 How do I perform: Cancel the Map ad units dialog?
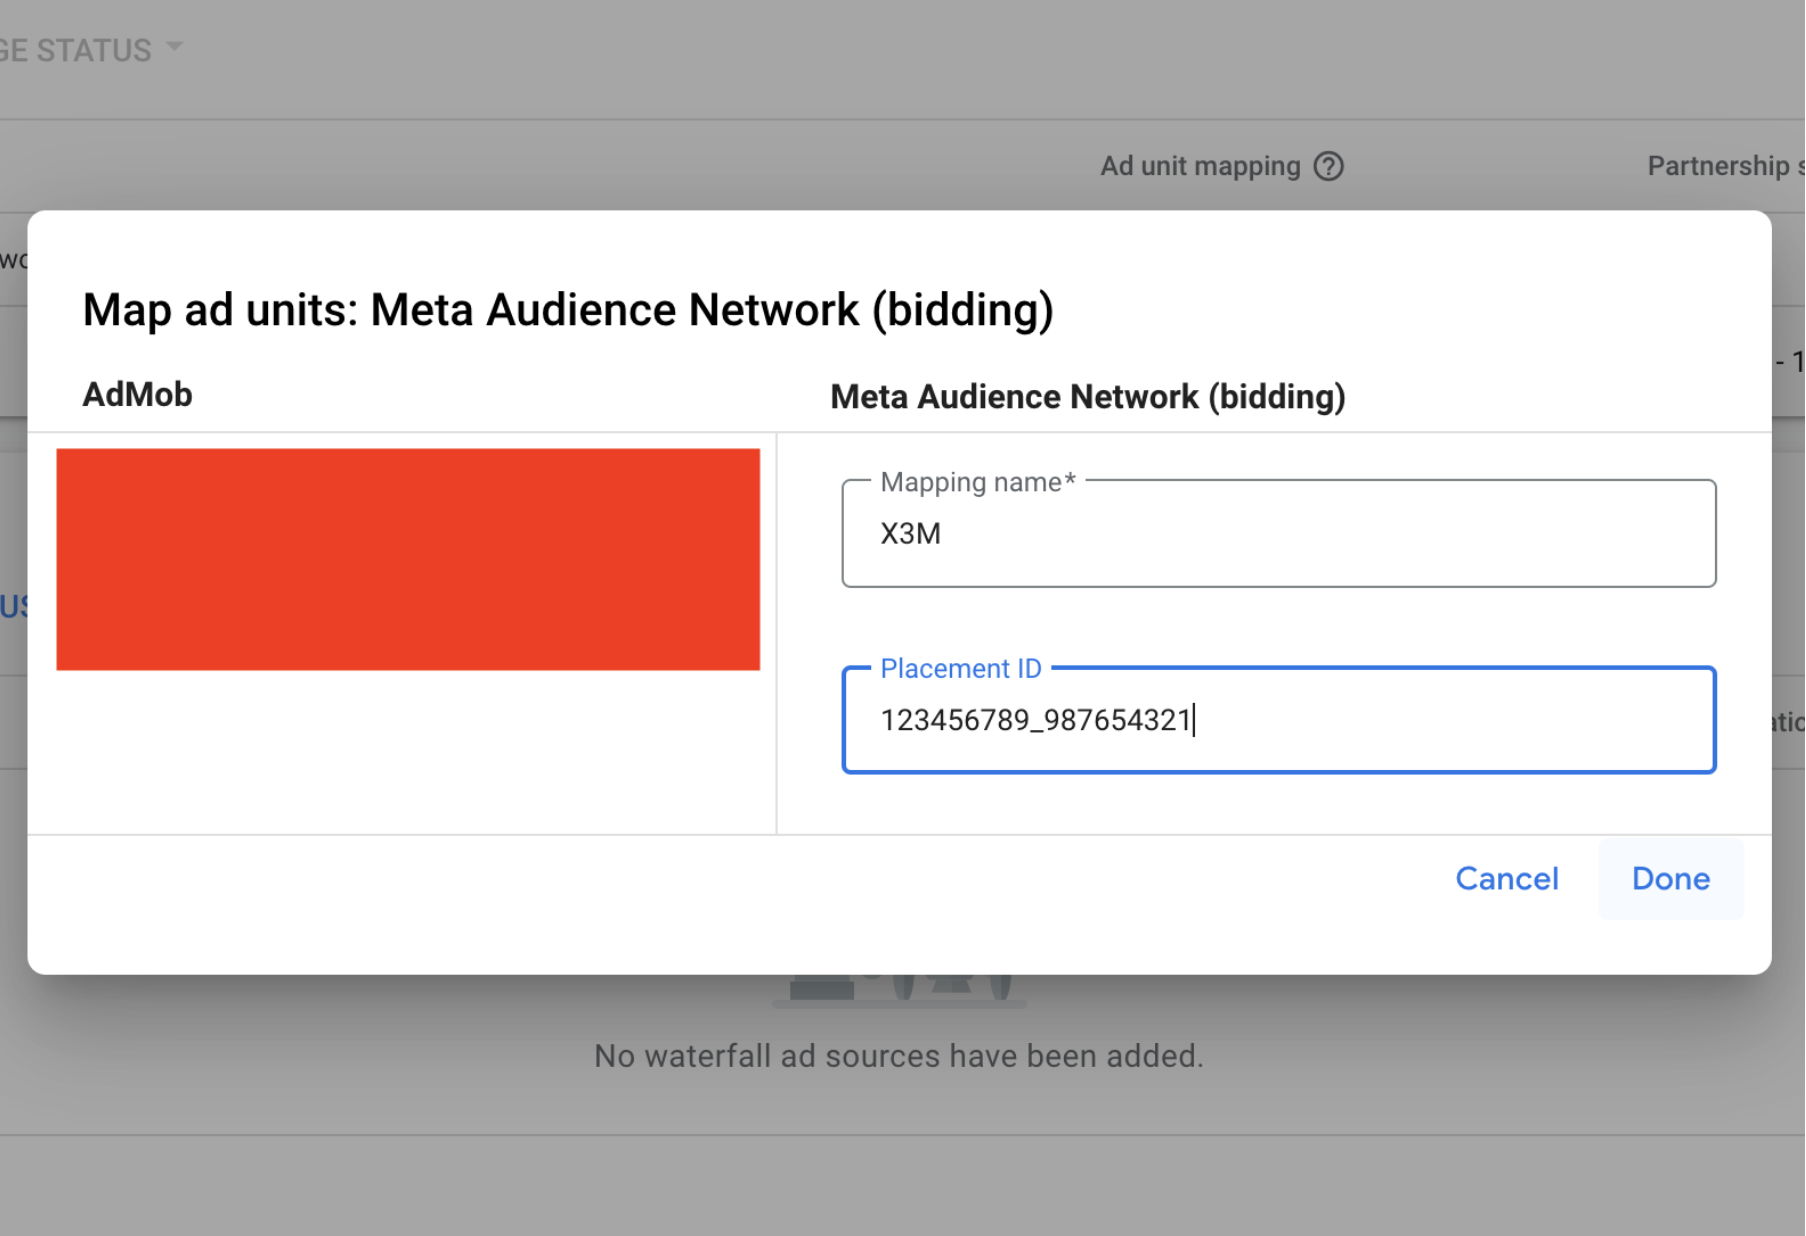pos(1506,879)
